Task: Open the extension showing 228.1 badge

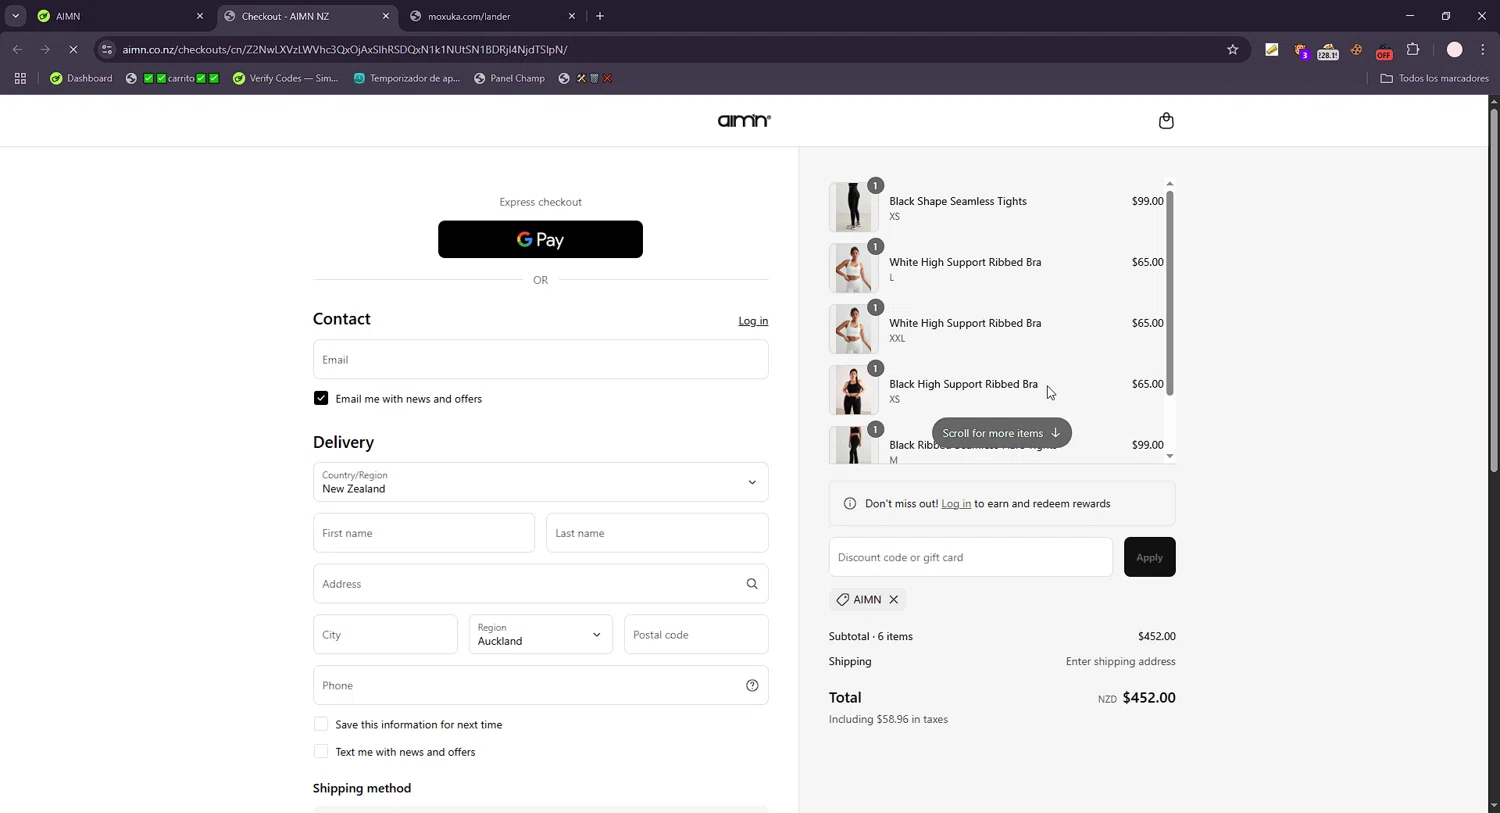Action: tap(1328, 50)
